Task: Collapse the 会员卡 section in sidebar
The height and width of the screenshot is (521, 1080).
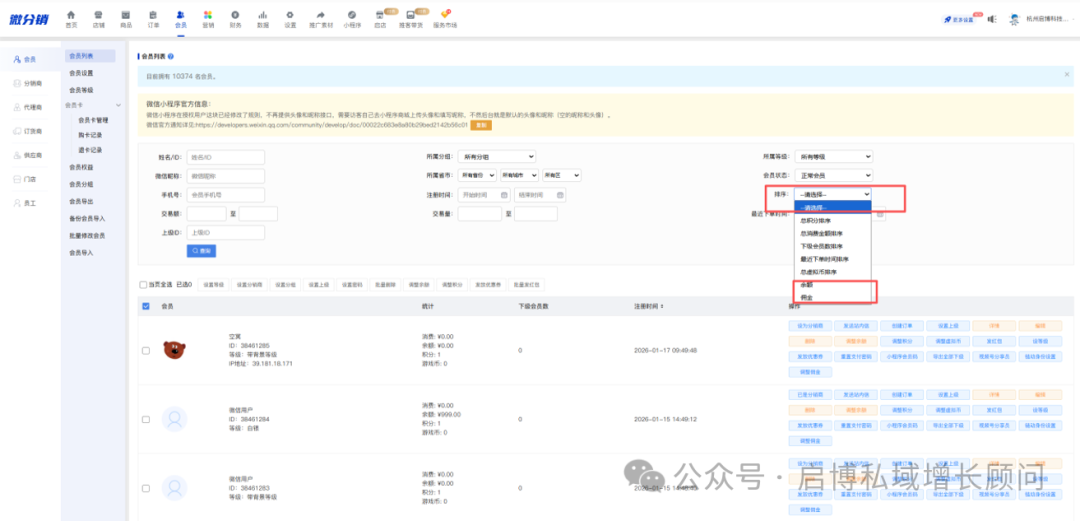Action: (118, 104)
